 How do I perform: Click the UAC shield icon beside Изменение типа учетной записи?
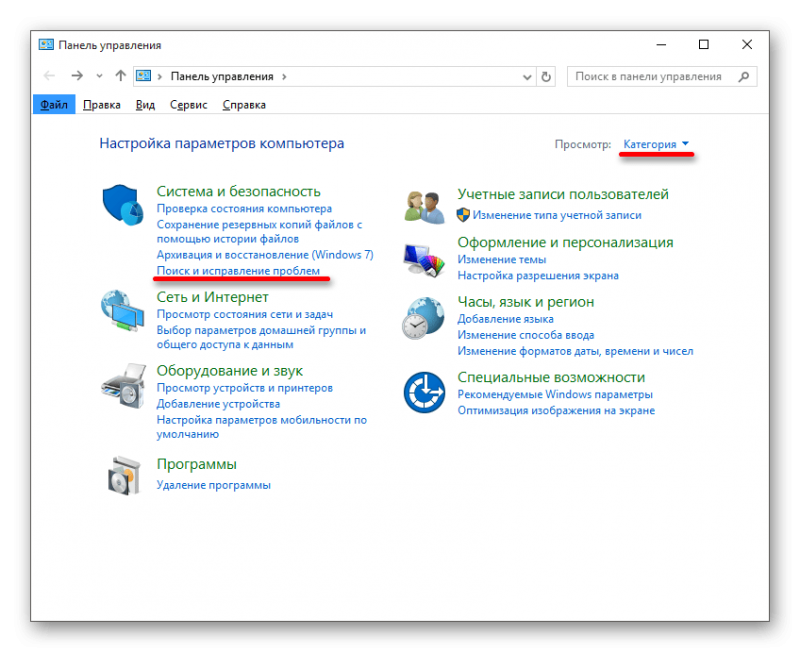tap(463, 215)
